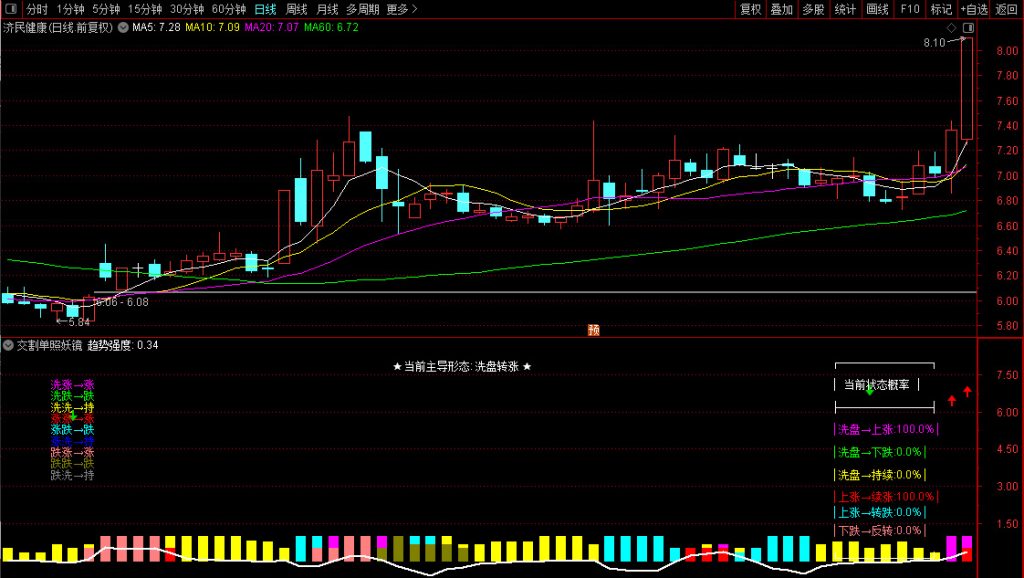1024x578 pixels.
Task: Select the 月线 monthly chart
Action: [x=327, y=9]
